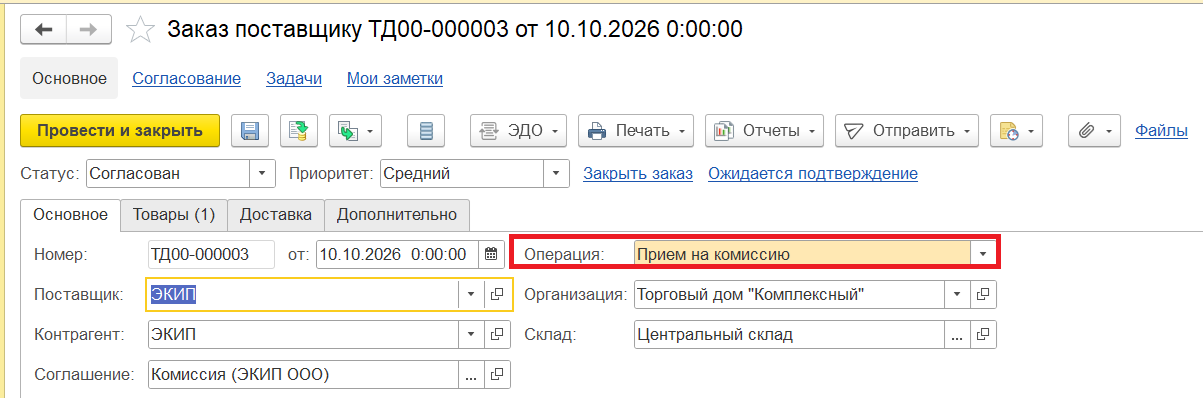Open the Соглашение record with open icon
Image resolution: width=1203 pixels, height=398 pixels.
[497, 374]
